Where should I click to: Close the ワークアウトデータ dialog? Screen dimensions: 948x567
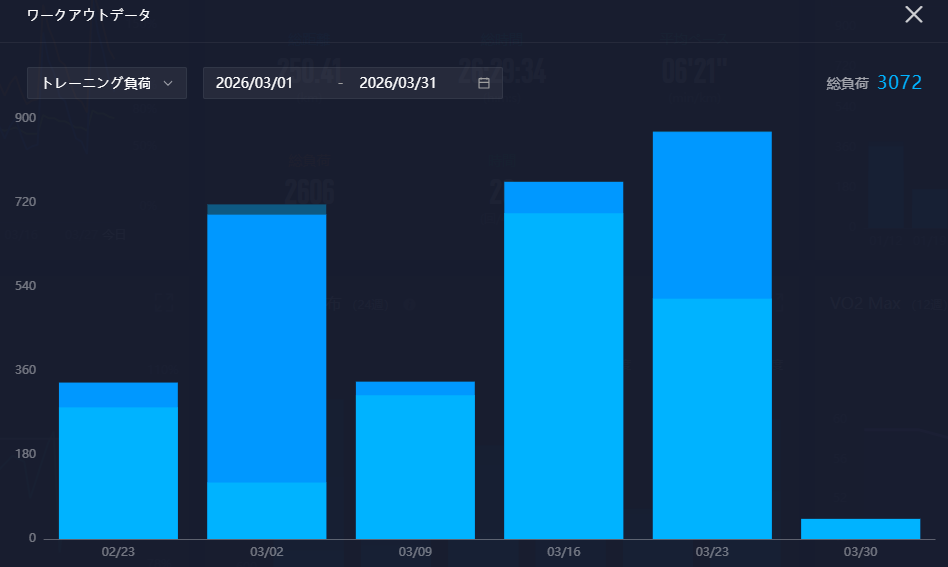click(913, 15)
